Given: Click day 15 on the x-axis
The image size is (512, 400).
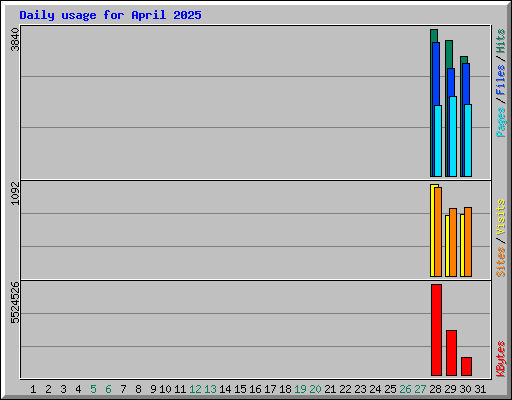Looking at the screenshot, I should coord(240,389).
